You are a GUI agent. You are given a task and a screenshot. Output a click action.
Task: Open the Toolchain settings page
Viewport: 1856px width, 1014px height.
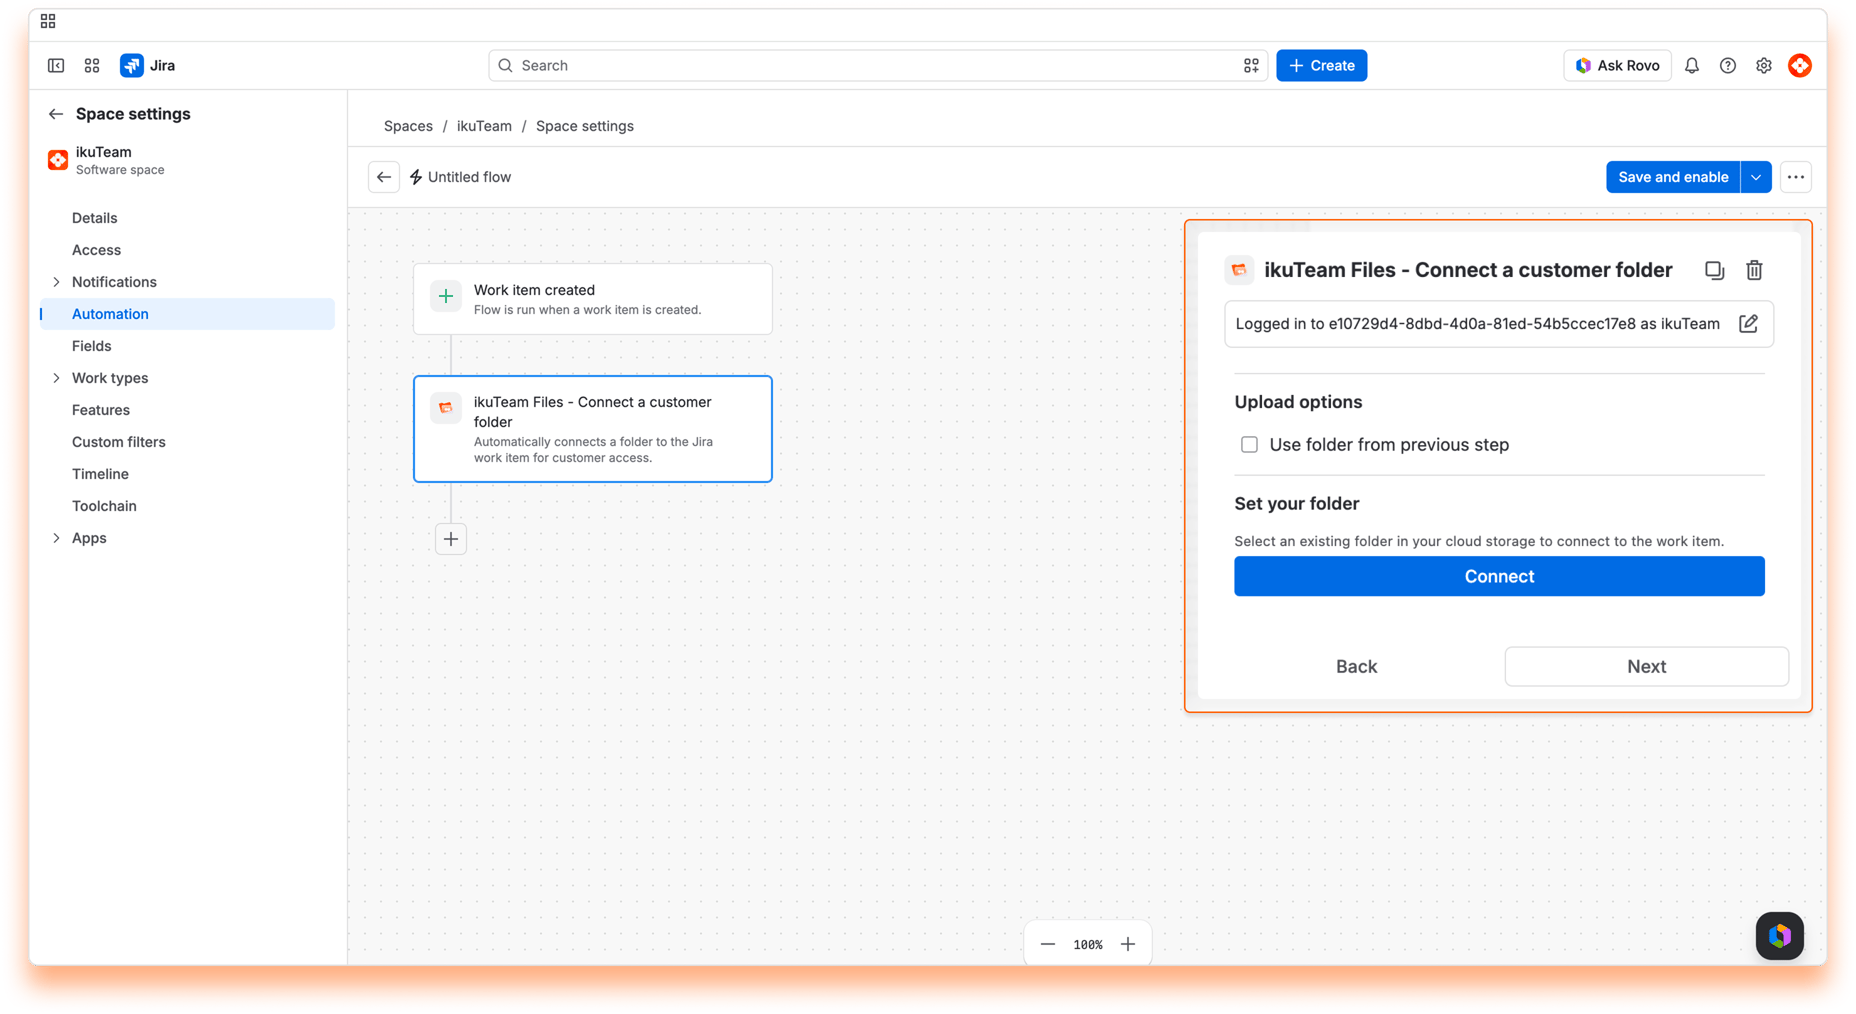104,506
